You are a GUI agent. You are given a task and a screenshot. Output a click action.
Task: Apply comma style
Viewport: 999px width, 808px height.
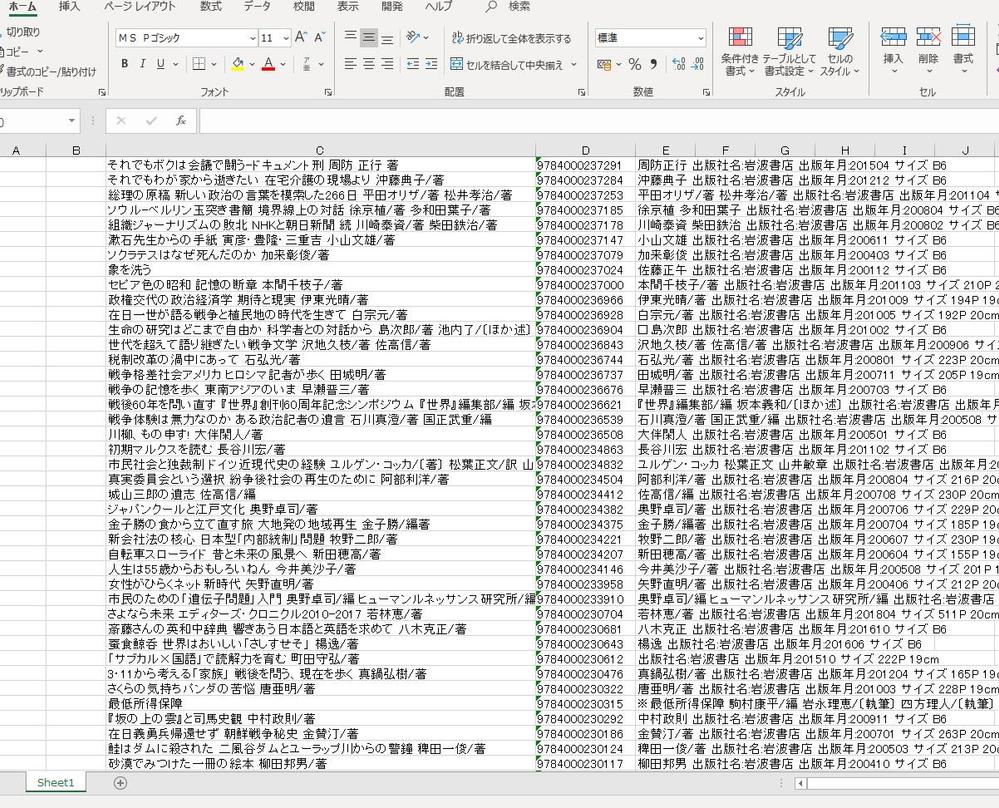pos(653,64)
